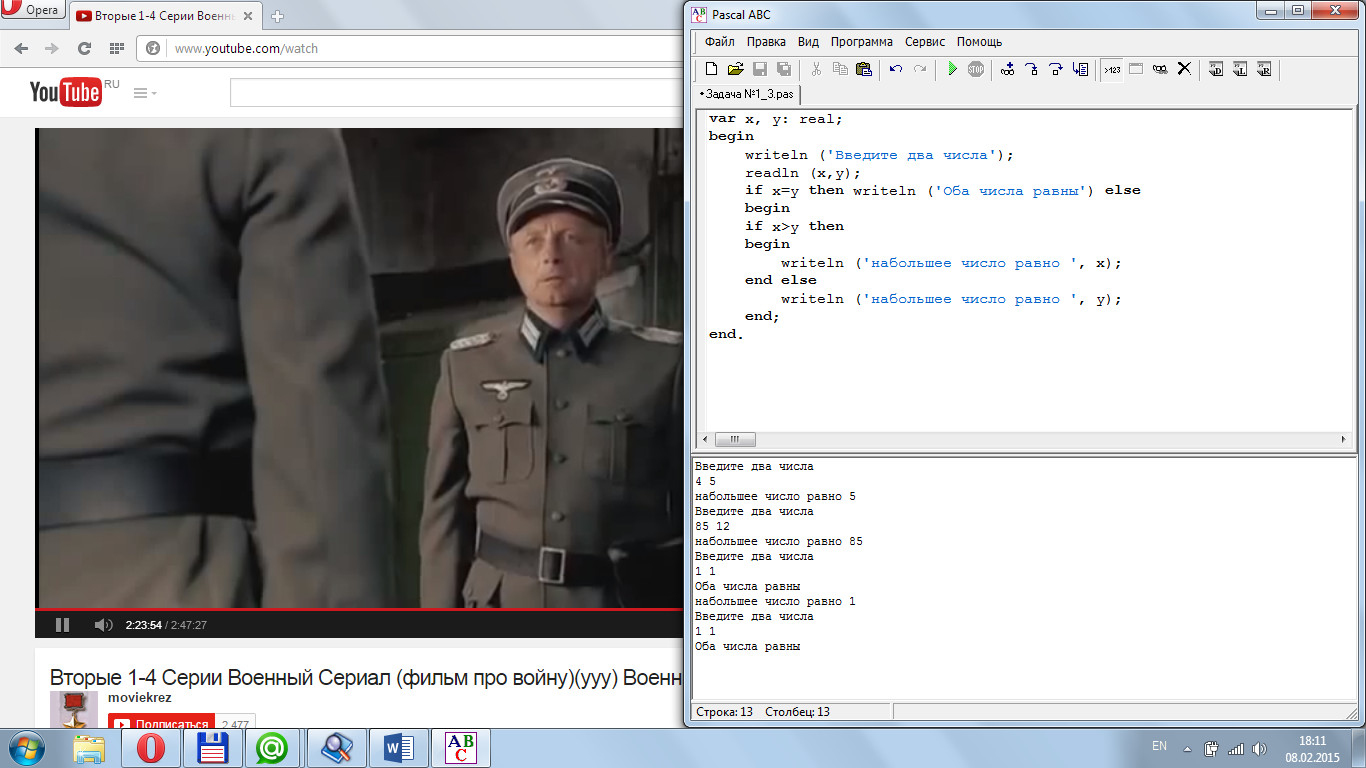Click the run to cursor icon
1366x768 pixels.
click(1080, 69)
